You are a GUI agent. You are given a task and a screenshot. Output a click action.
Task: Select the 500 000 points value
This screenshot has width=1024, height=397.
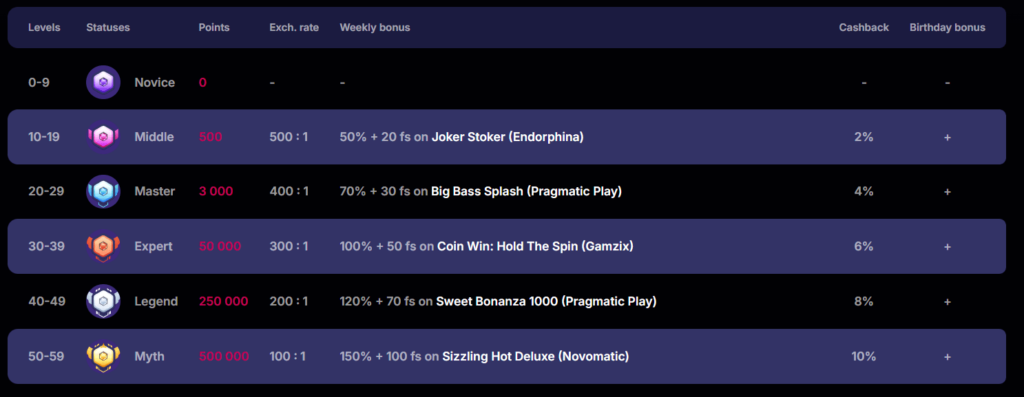[x=223, y=357]
